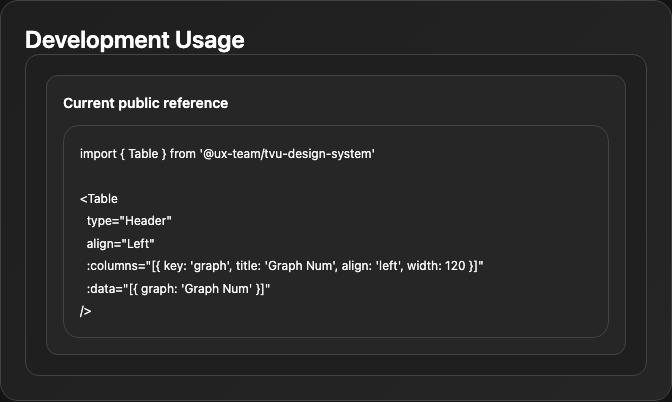672x402 pixels.
Task: Click the word Table in the import braces
Action: pyautogui.click(x=143, y=154)
